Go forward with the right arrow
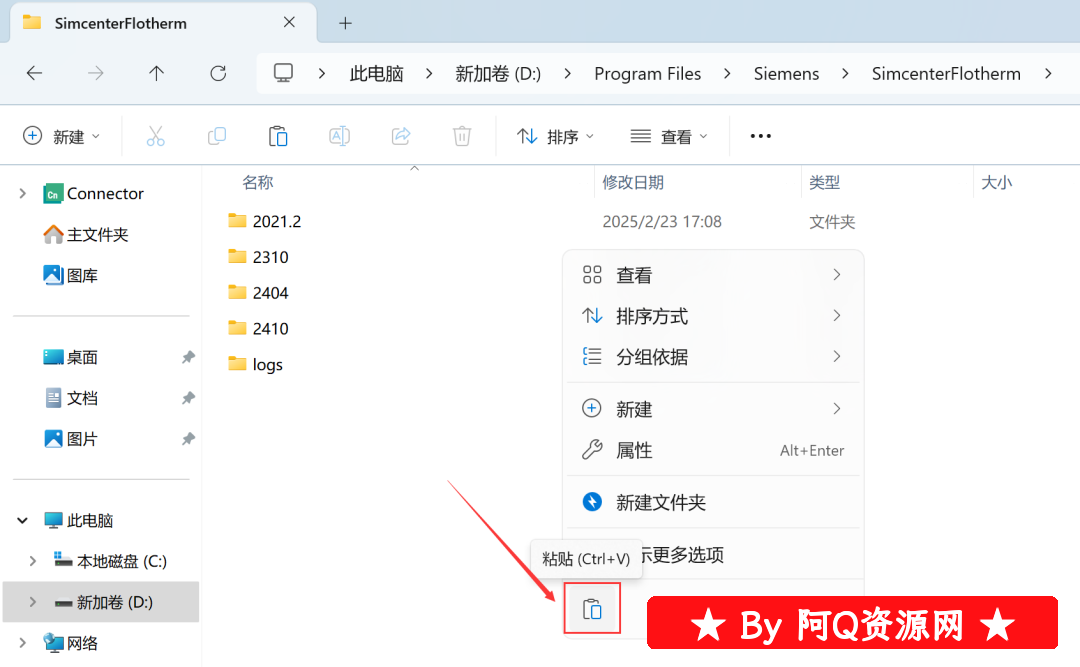This screenshot has width=1080, height=667. pos(96,73)
